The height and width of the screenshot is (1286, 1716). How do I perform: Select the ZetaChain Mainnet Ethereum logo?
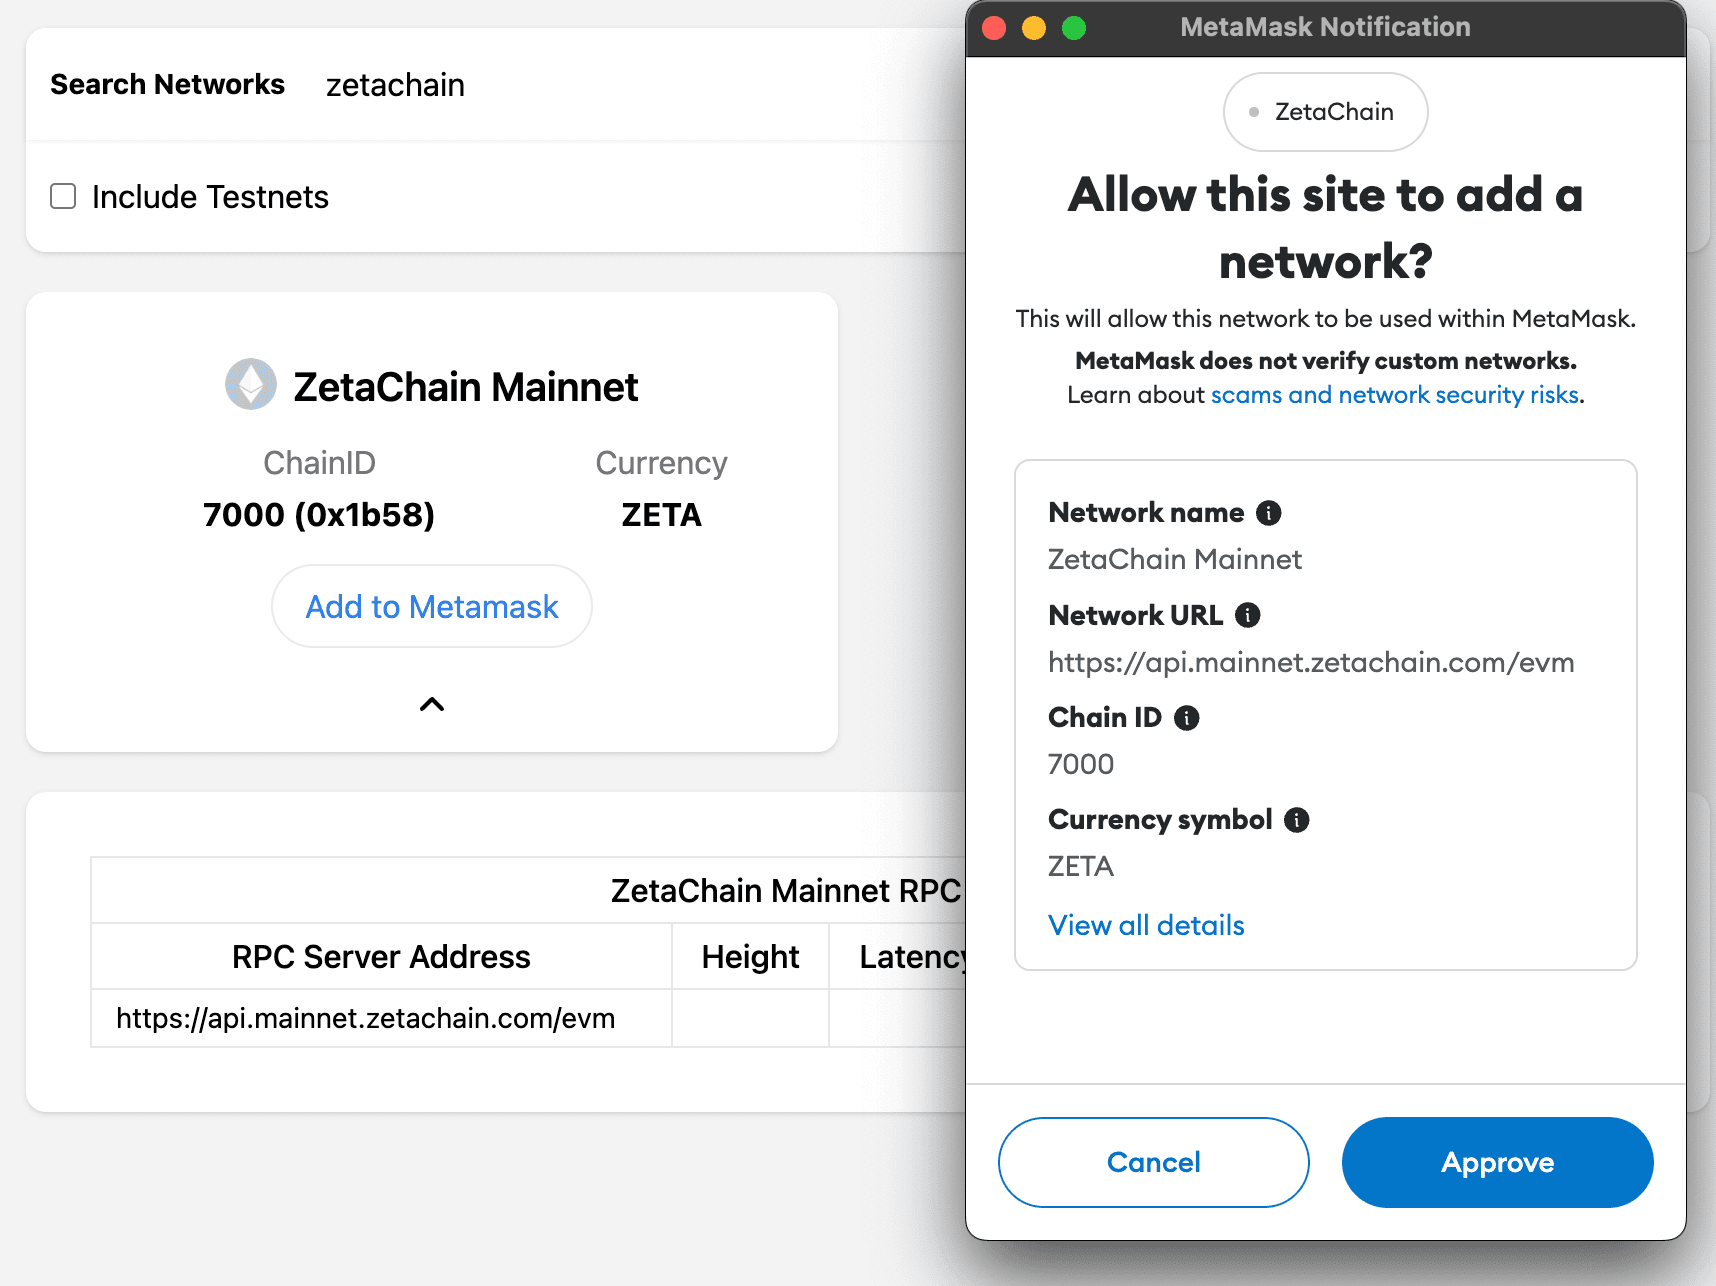point(251,384)
